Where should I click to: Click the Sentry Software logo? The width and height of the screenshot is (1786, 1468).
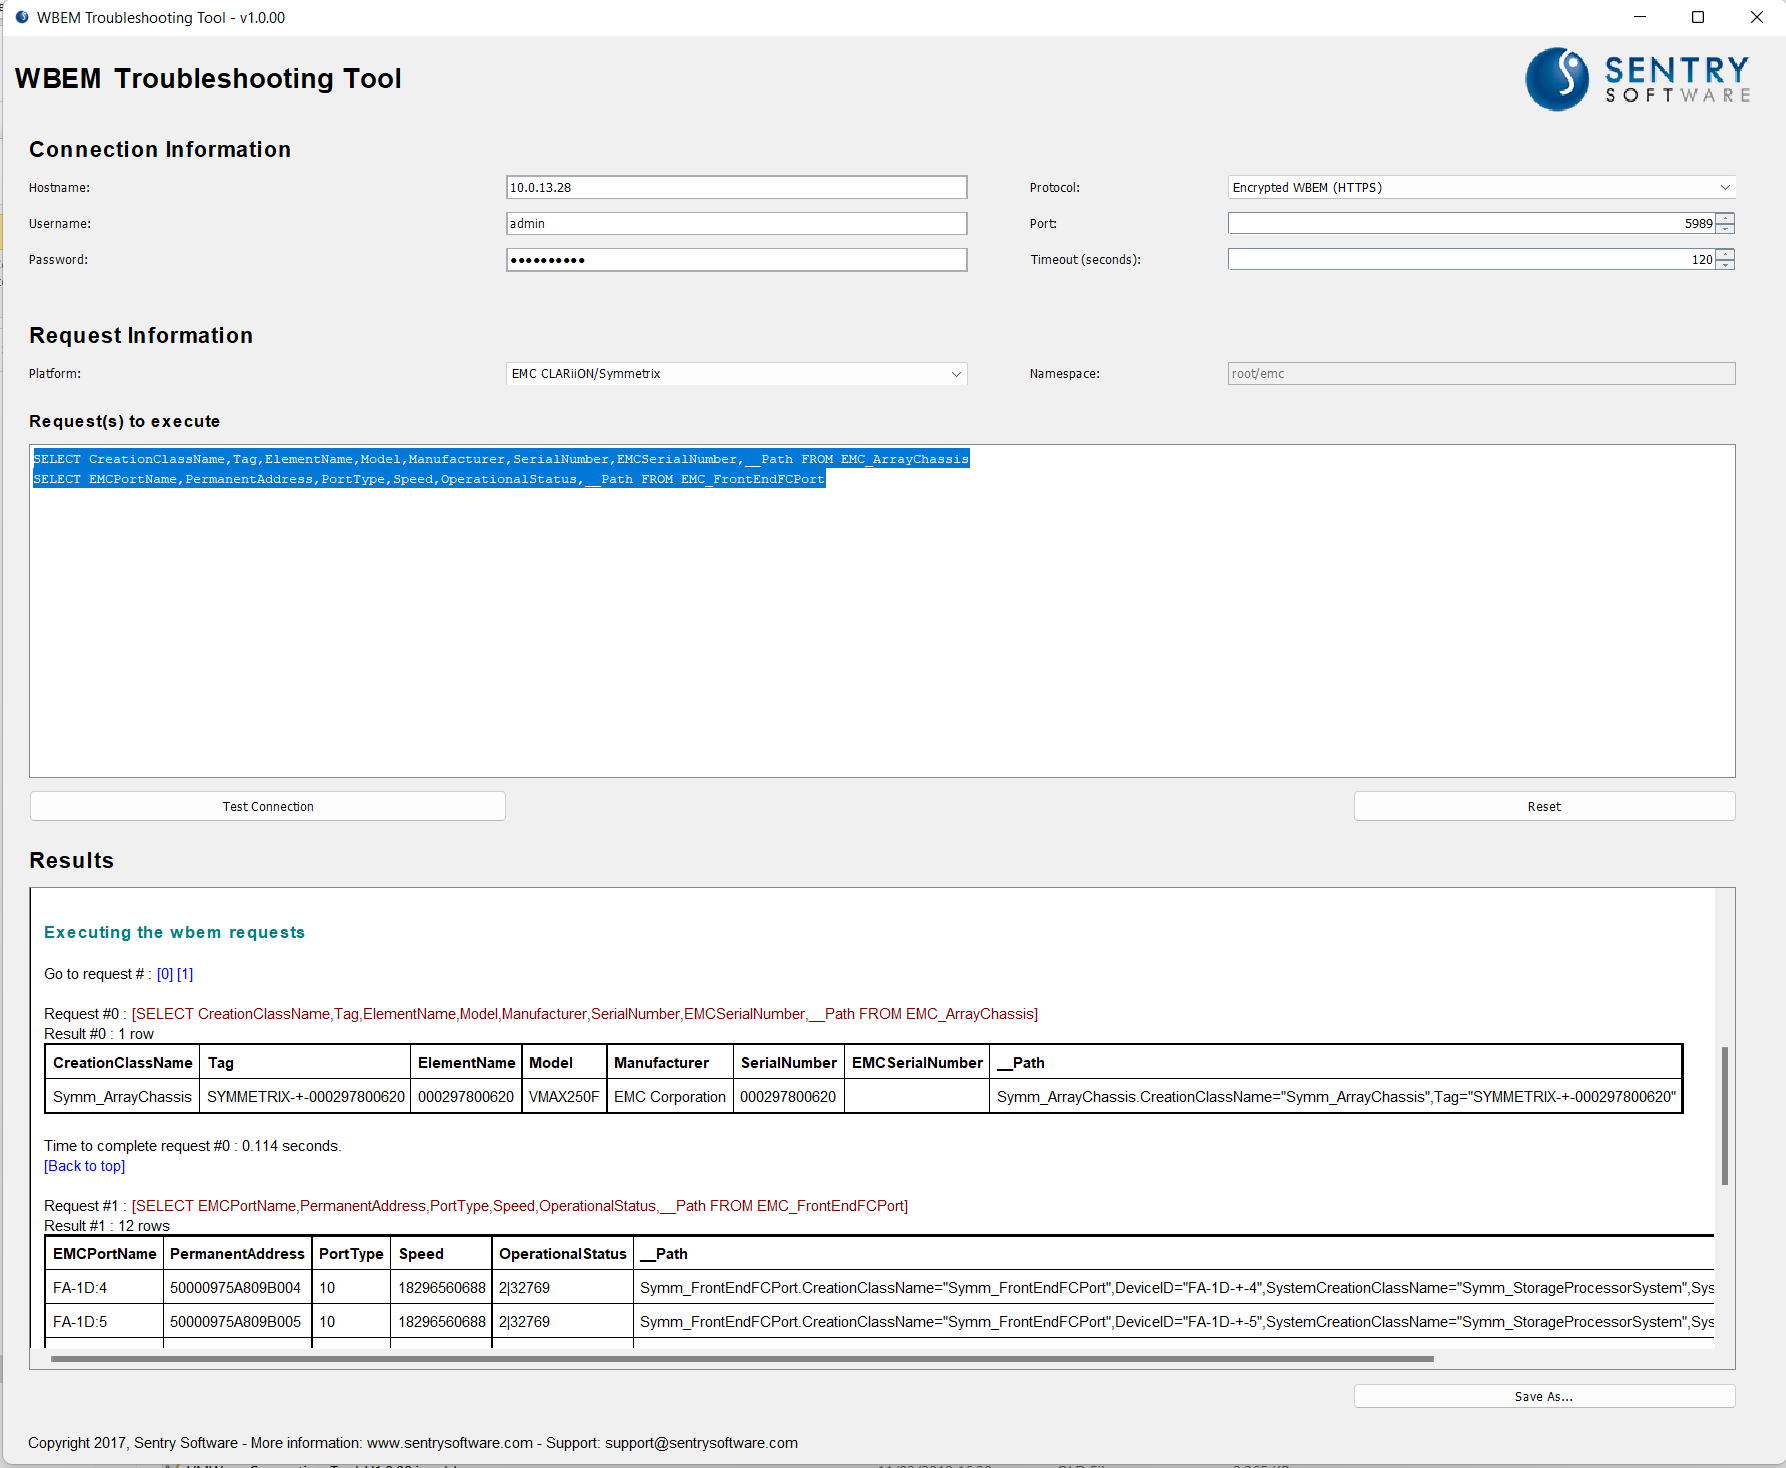tap(1637, 79)
